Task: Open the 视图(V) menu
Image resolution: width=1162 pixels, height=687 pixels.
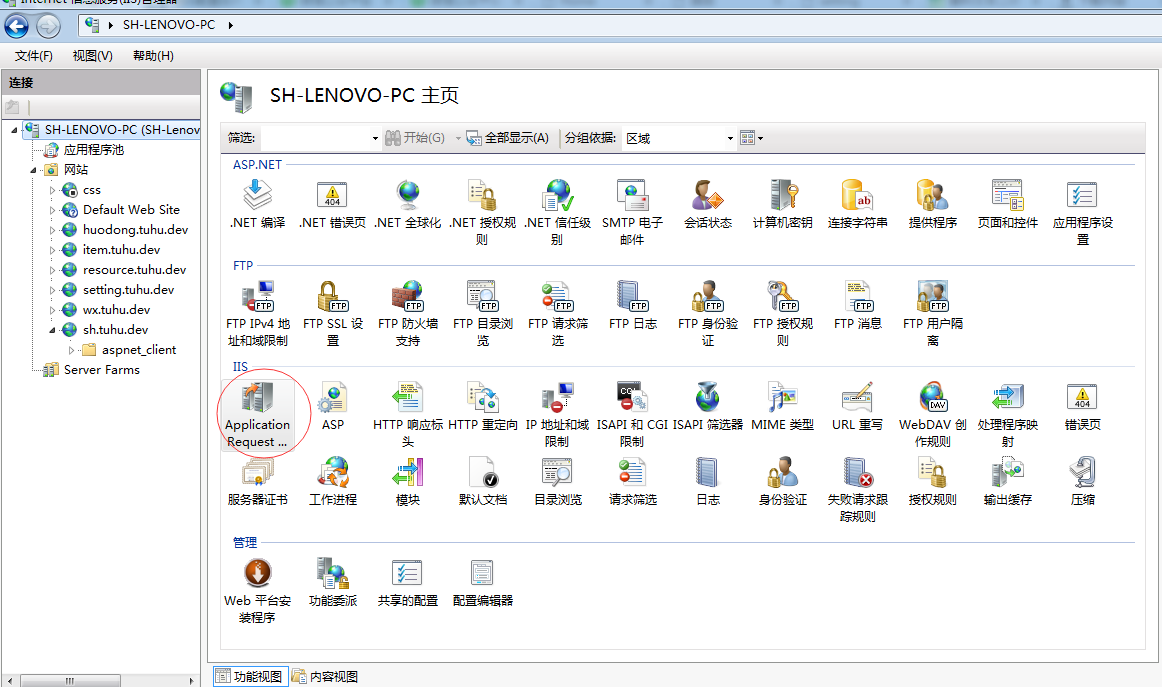Action: pos(93,56)
